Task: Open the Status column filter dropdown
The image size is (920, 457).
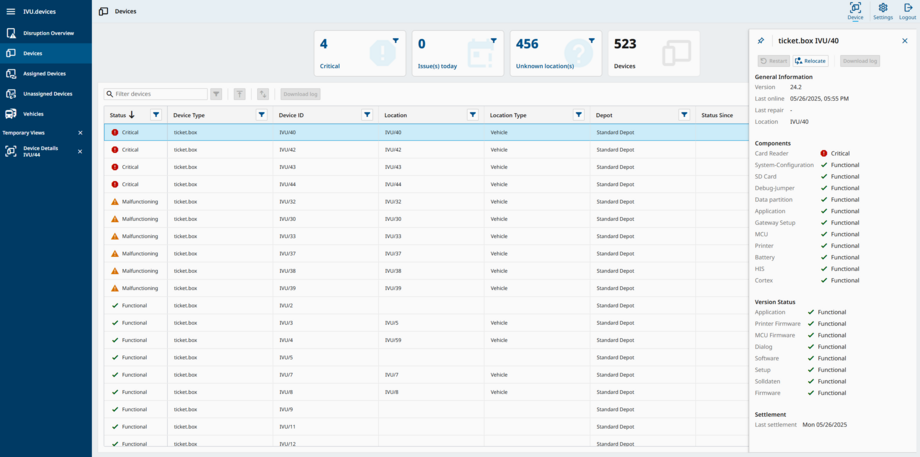Action: click(156, 115)
